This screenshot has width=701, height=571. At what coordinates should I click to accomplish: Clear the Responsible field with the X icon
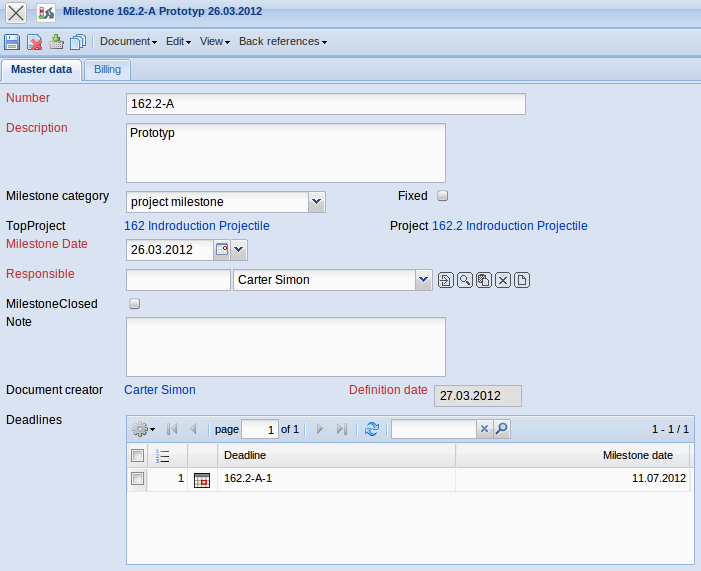[x=503, y=280]
